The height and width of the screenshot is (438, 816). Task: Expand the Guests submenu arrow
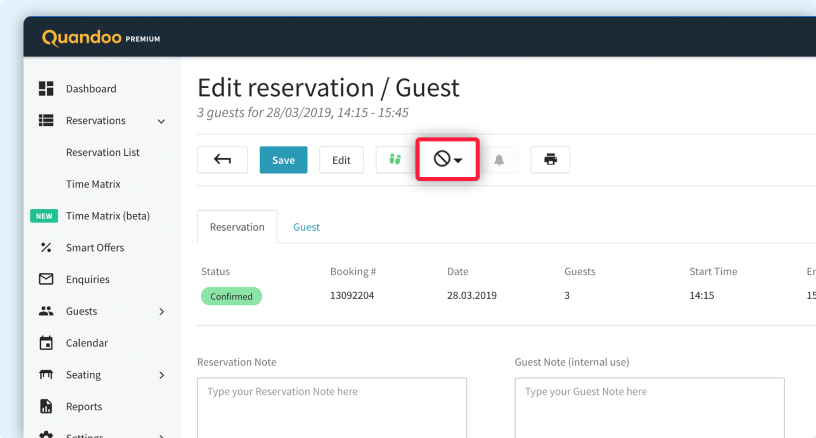161,312
